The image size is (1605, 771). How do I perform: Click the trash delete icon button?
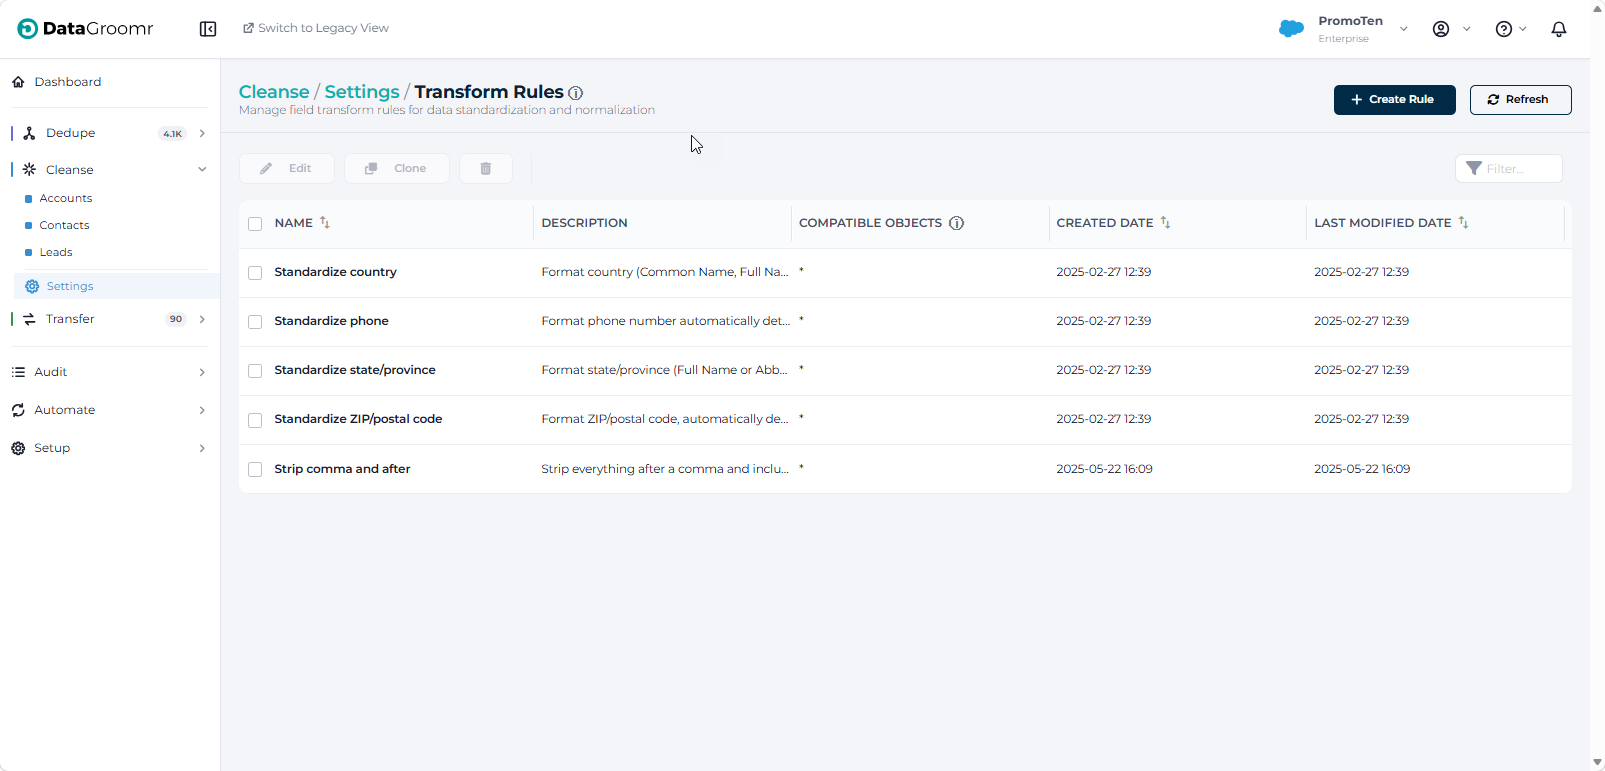pos(486,168)
